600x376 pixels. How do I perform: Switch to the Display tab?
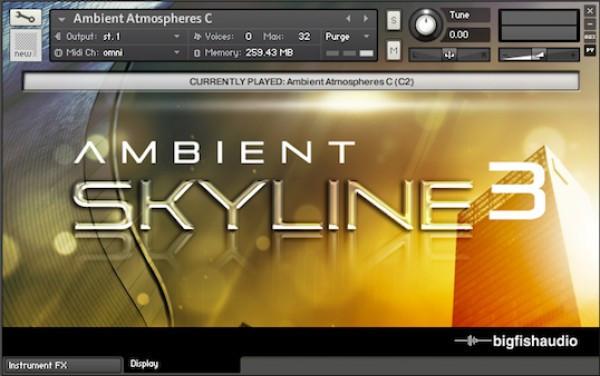182,364
